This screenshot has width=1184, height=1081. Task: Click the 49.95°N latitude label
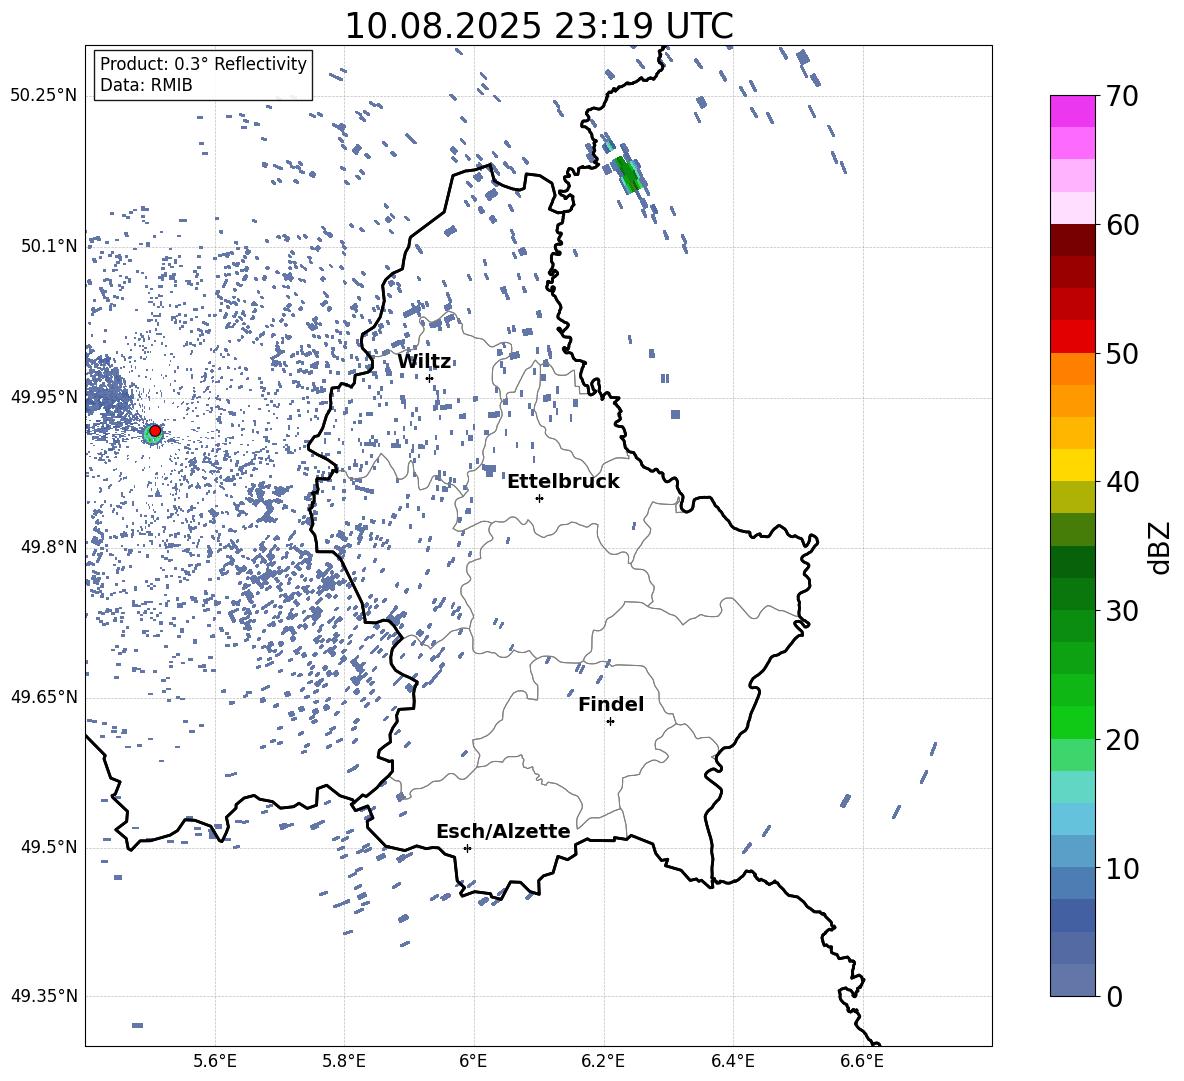click(x=44, y=397)
